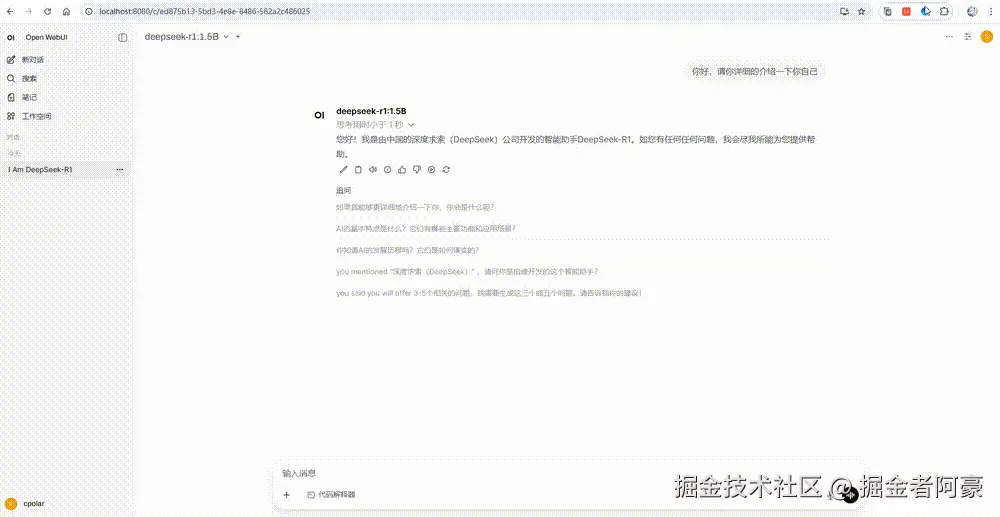
Task: Select the 'I Am DeepSeek-R1' chat
Action: (x=40, y=170)
